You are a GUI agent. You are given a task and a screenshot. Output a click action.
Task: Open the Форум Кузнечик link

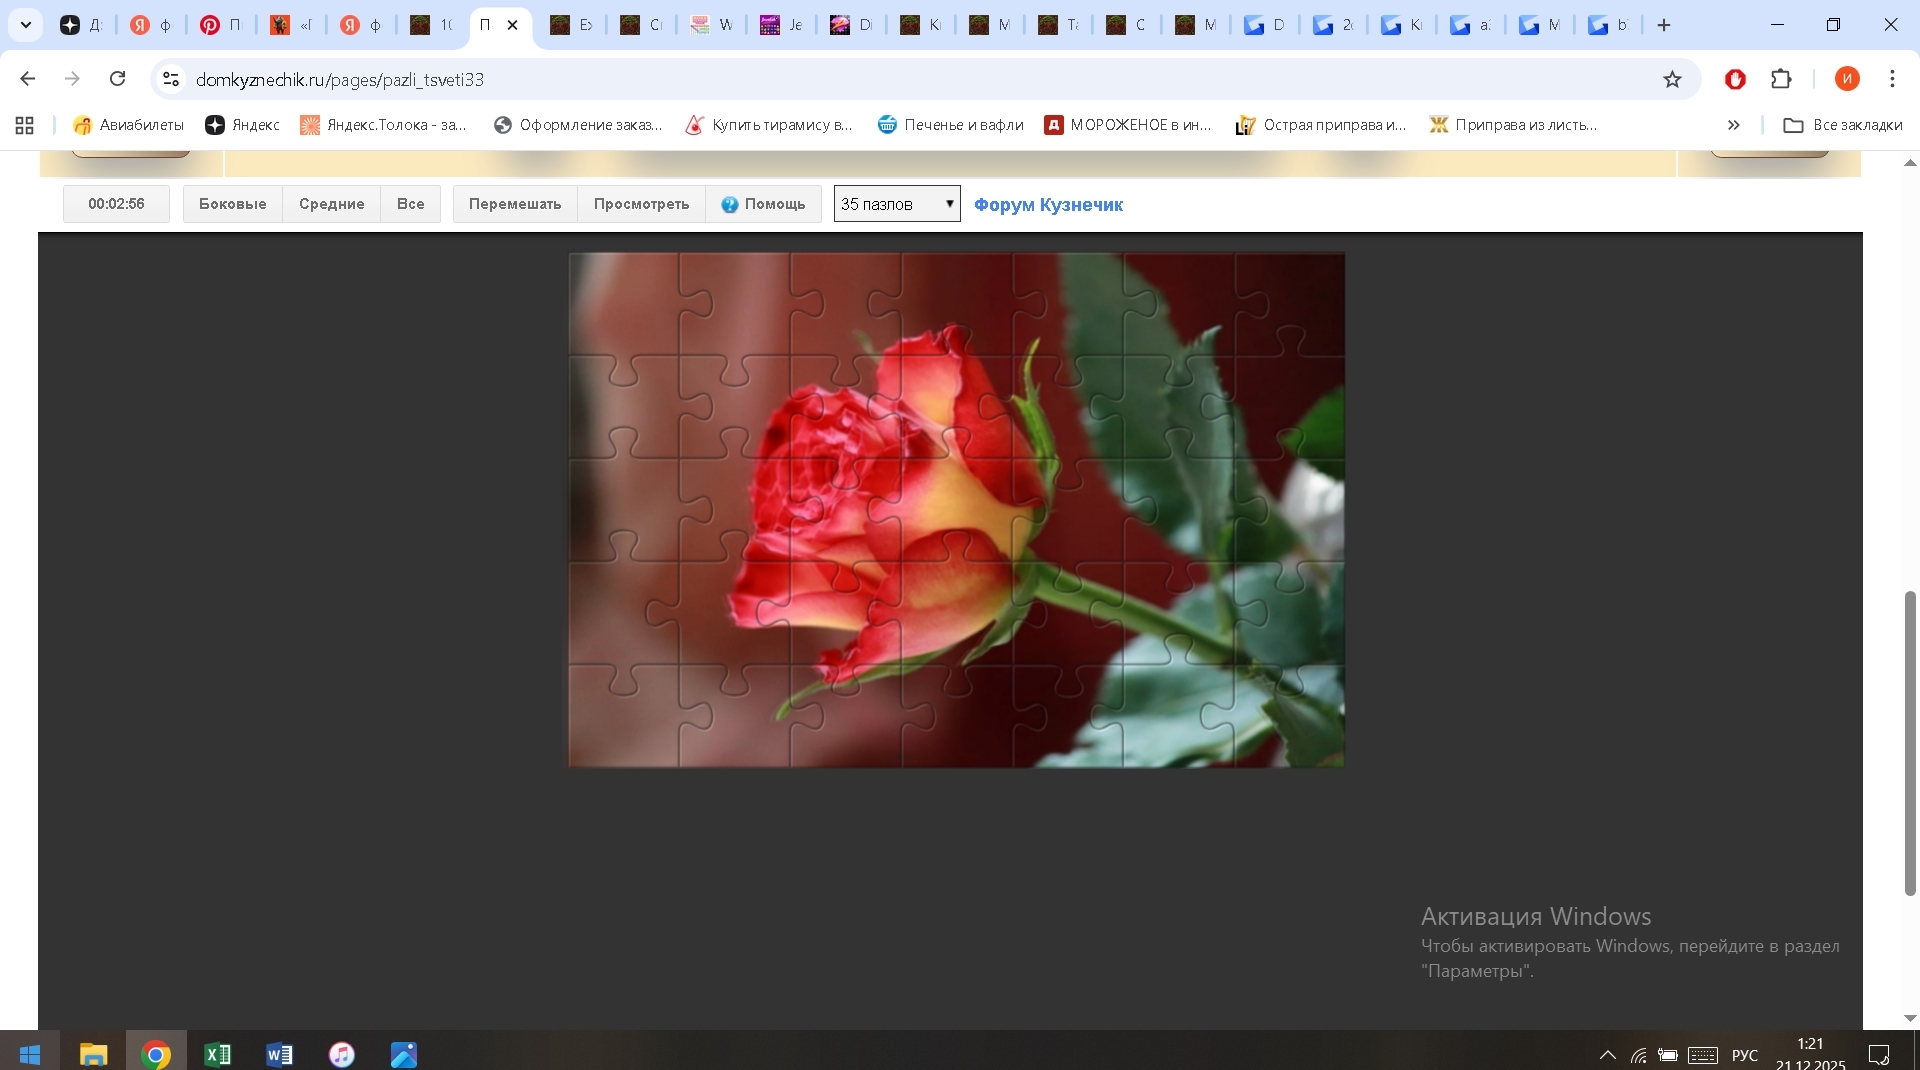pyautogui.click(x=1048, y=205)
